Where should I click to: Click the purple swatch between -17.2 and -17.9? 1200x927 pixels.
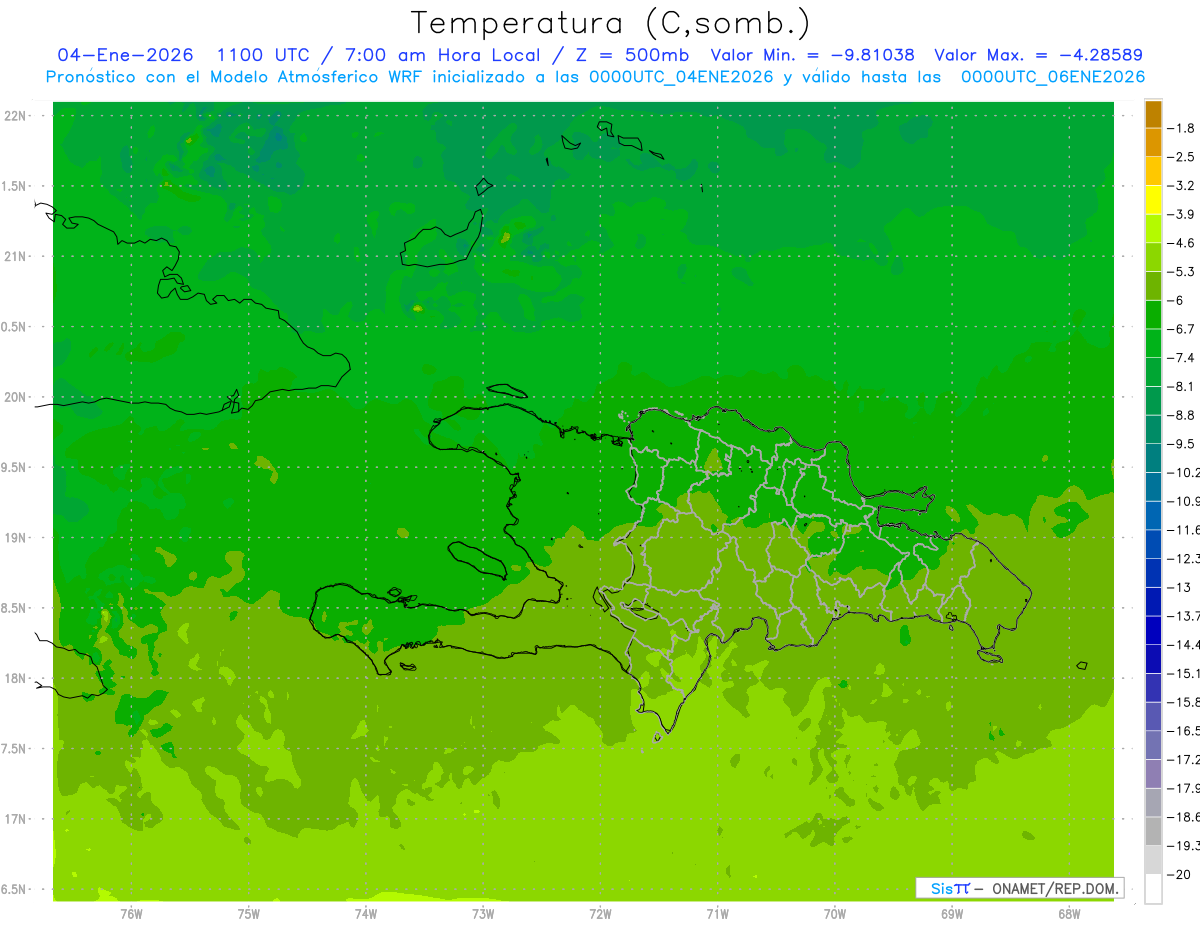1153,774
